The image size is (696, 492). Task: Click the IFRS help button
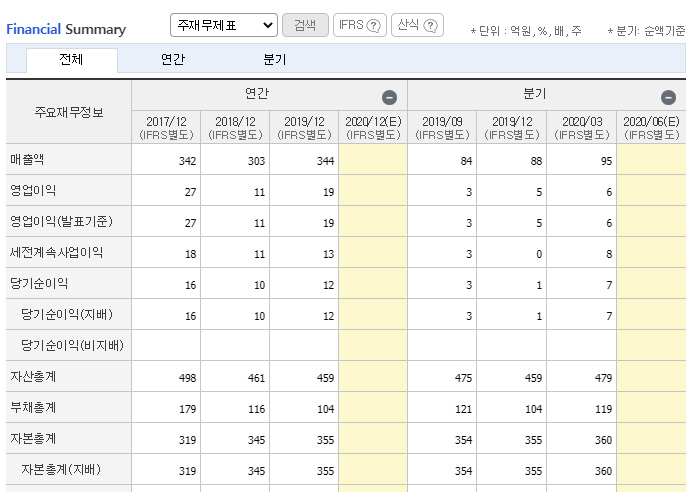pyautogui.click(x=360, y=25)
